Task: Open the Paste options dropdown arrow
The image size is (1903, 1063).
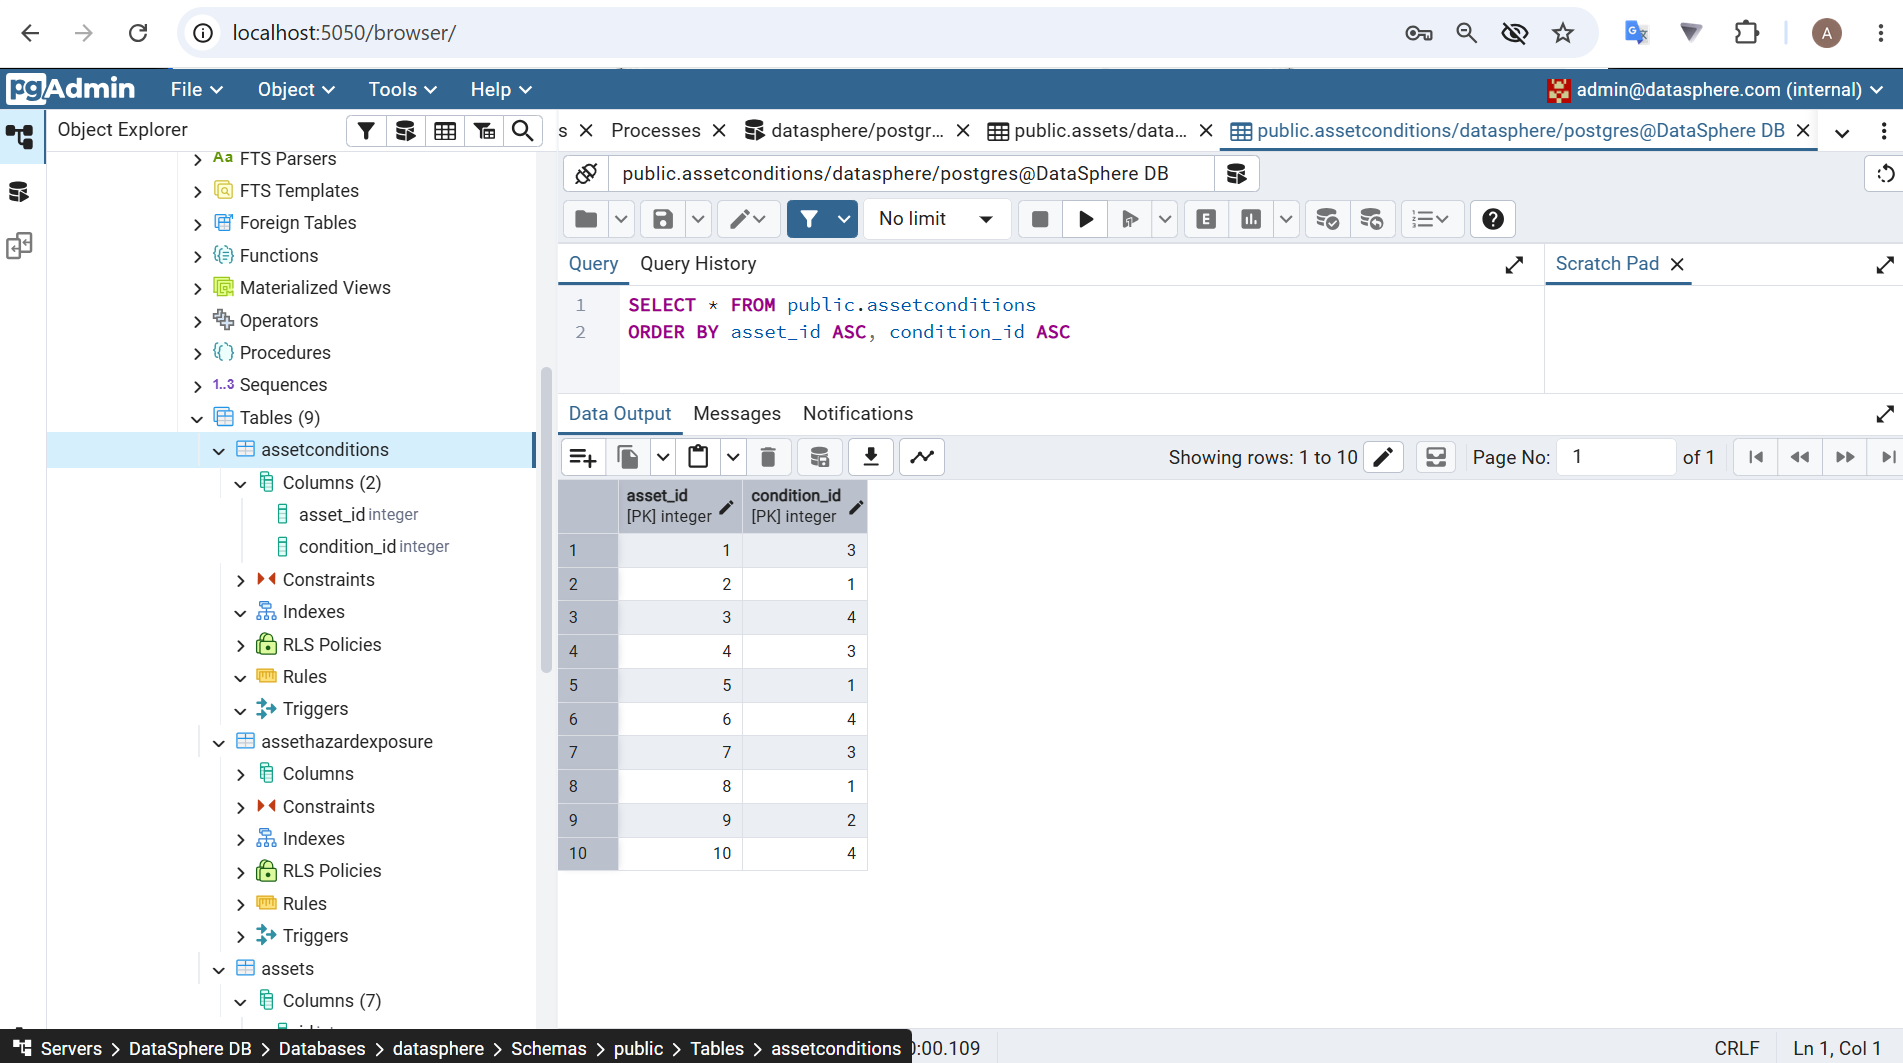Action: click(x=733, y=457)
